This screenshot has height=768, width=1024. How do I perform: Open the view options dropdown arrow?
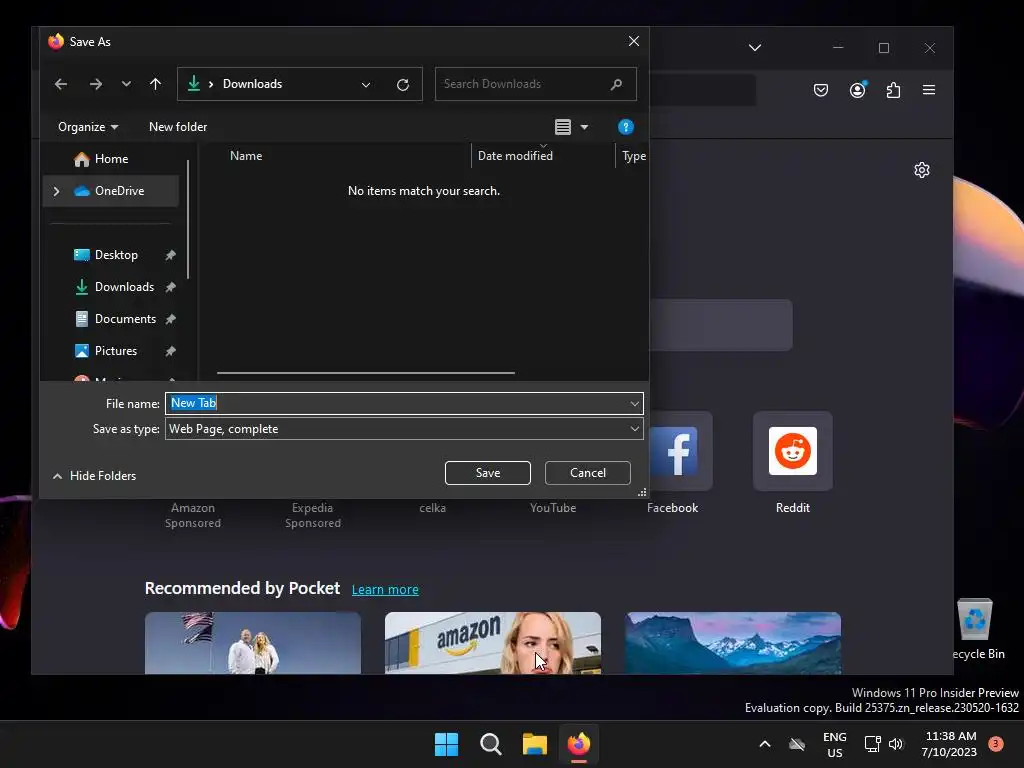pyautogui.click(x=584, y=127)
